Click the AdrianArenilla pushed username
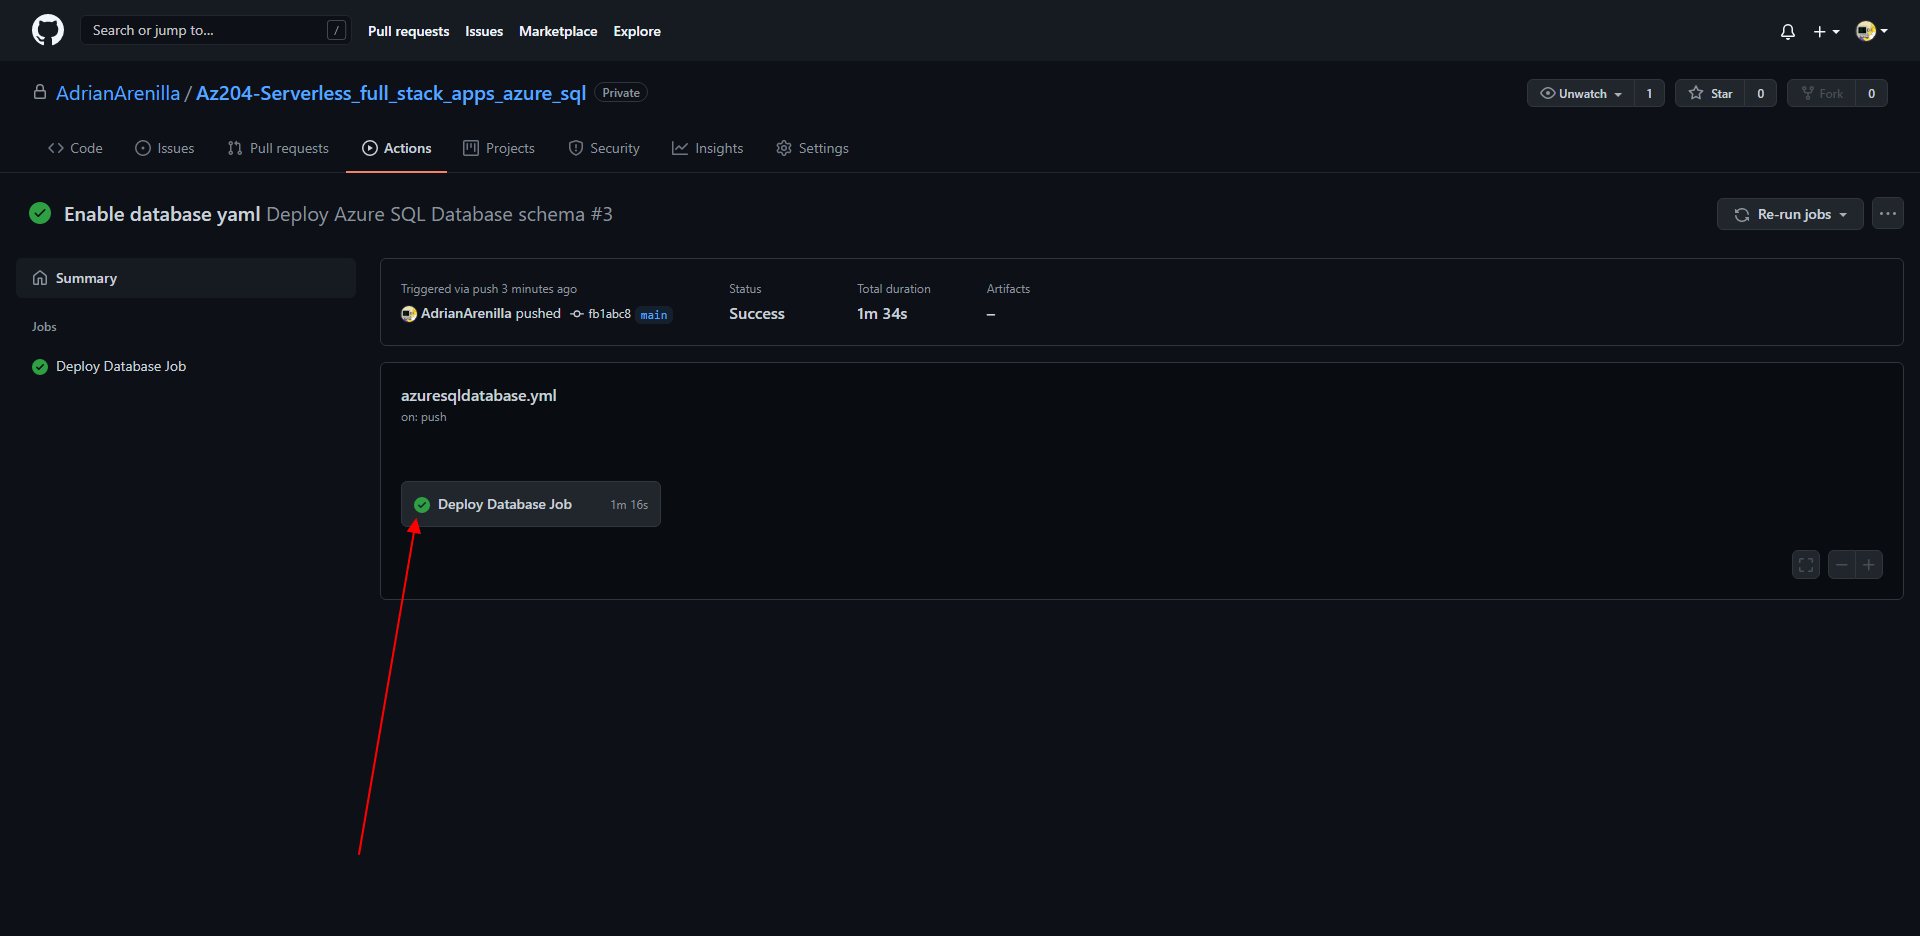 click(466, 314)
